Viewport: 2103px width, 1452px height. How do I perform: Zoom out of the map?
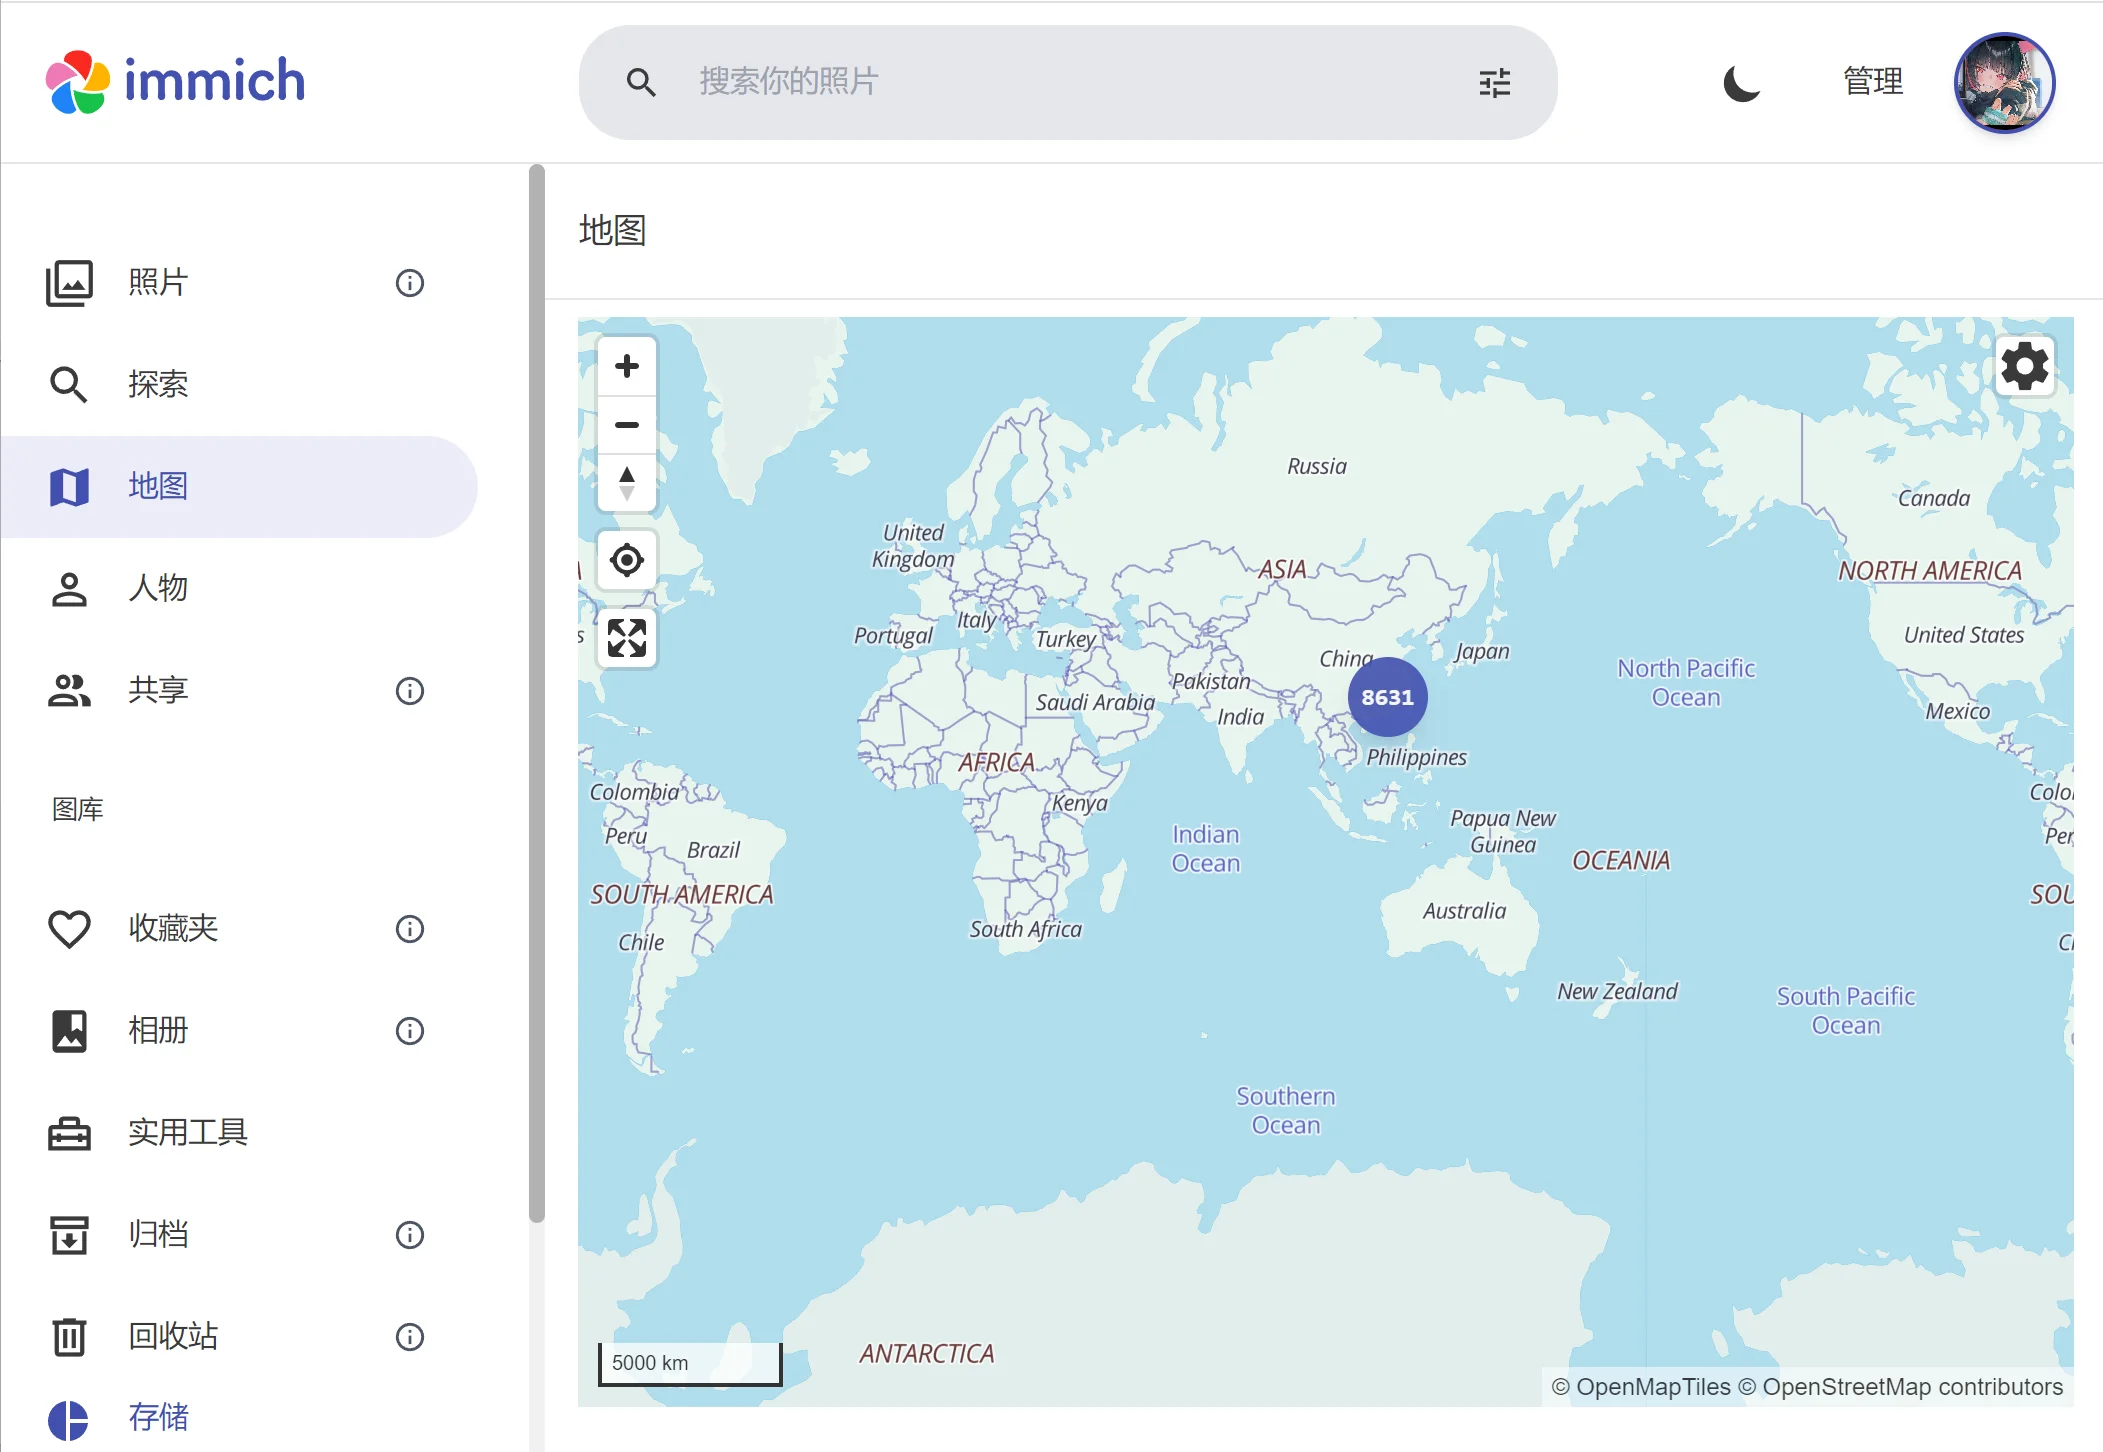(627, 425)
